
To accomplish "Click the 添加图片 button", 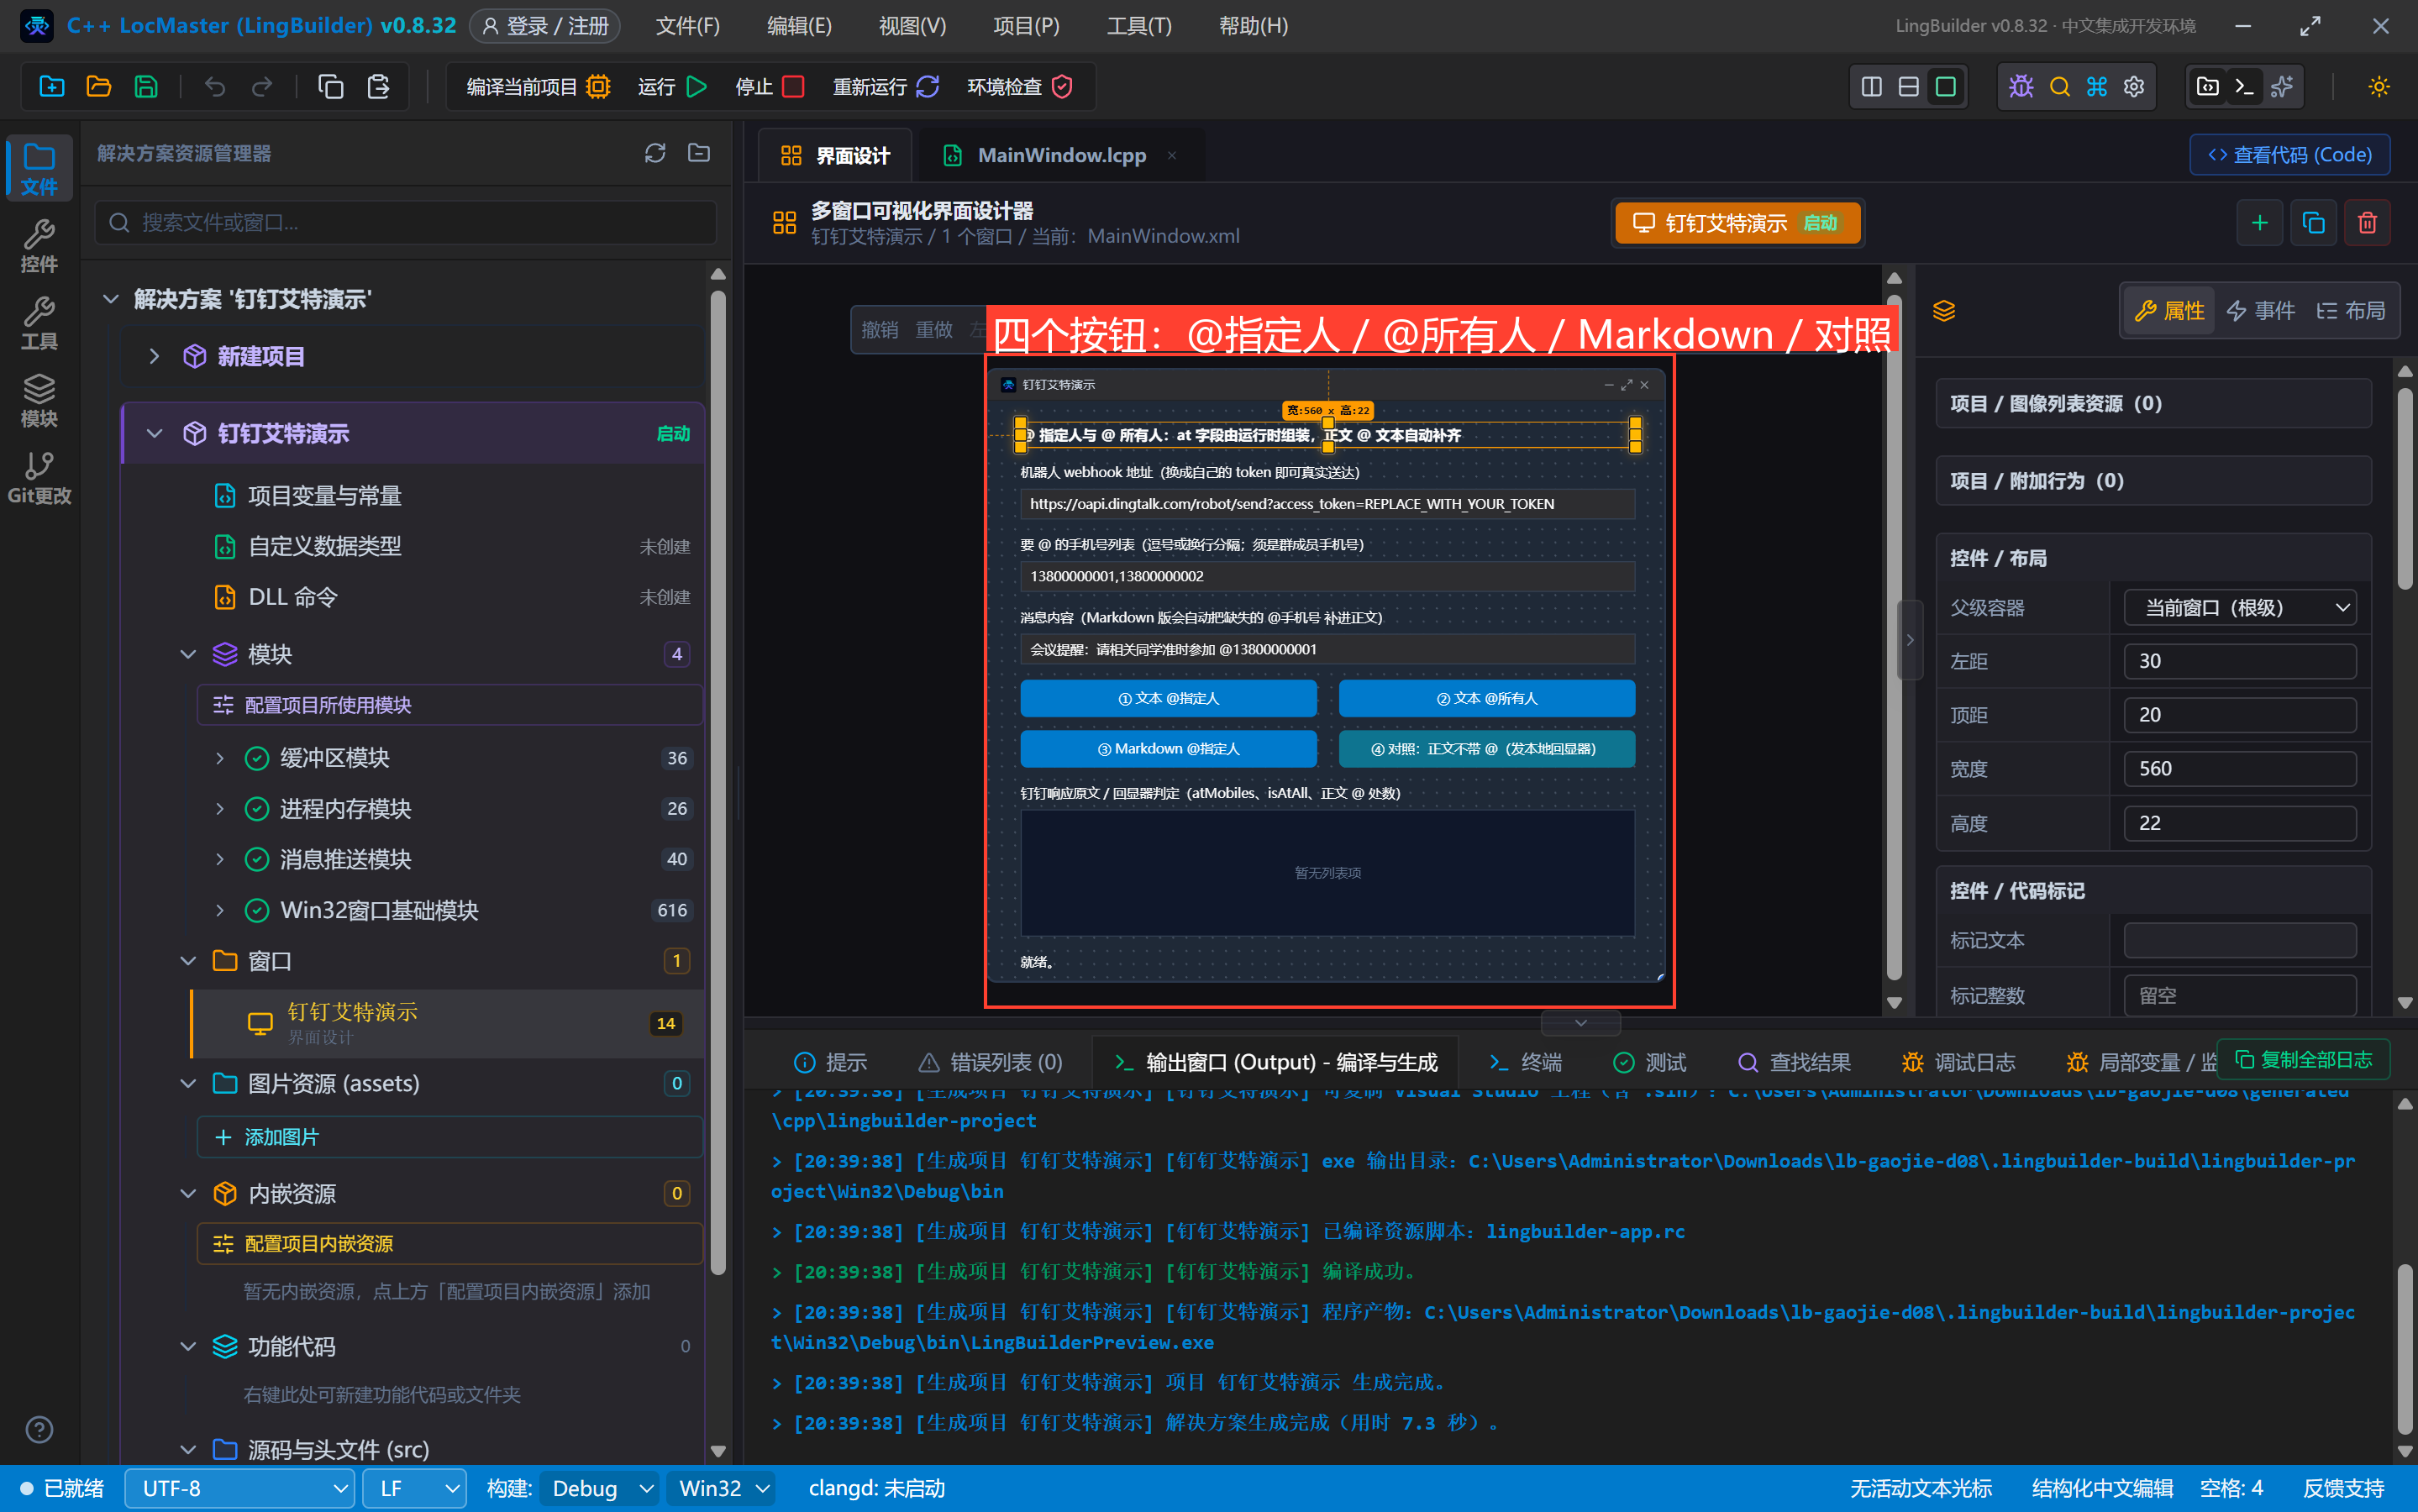I will click(x=450, y=1137).
